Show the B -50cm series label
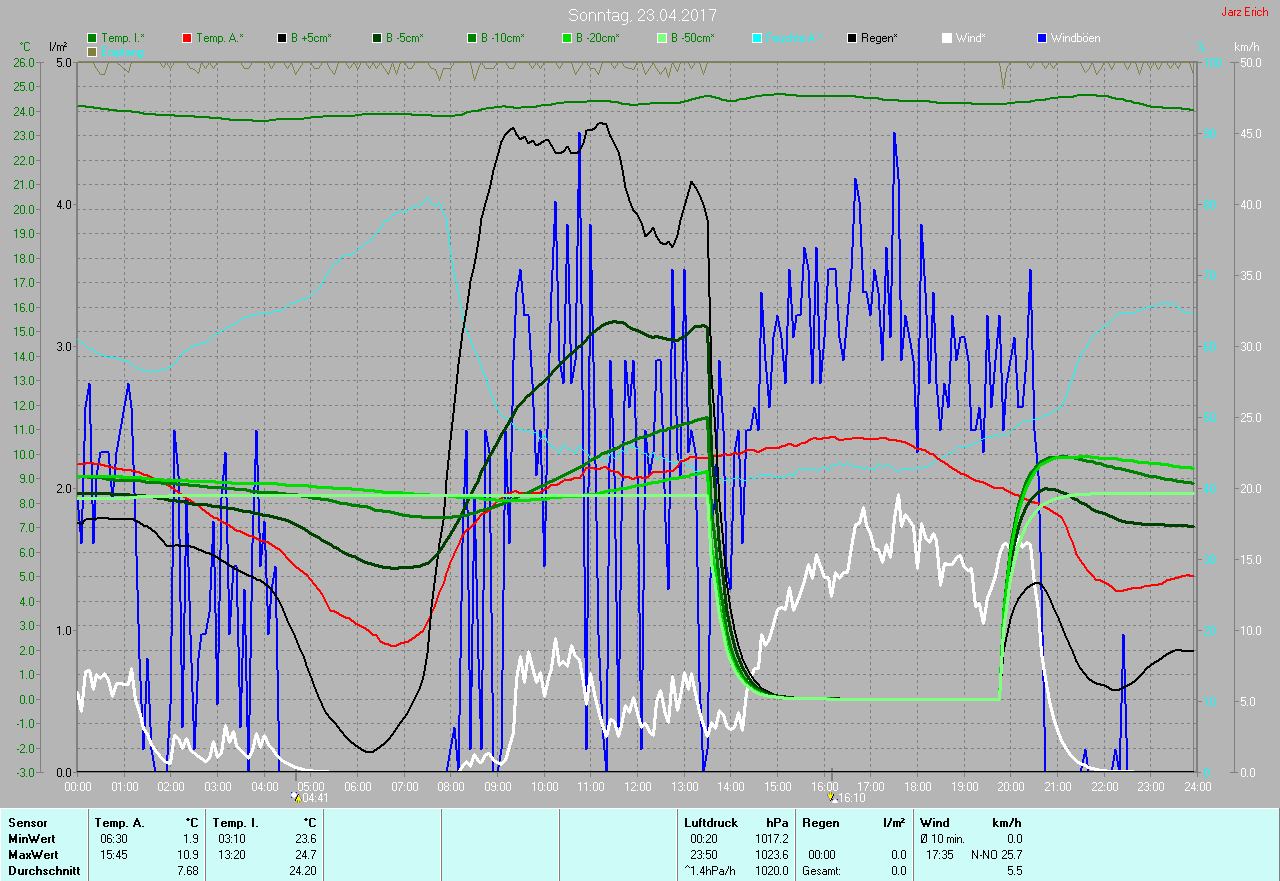The height and width of the screenshot is (881, 1280). tap(692, 38)
